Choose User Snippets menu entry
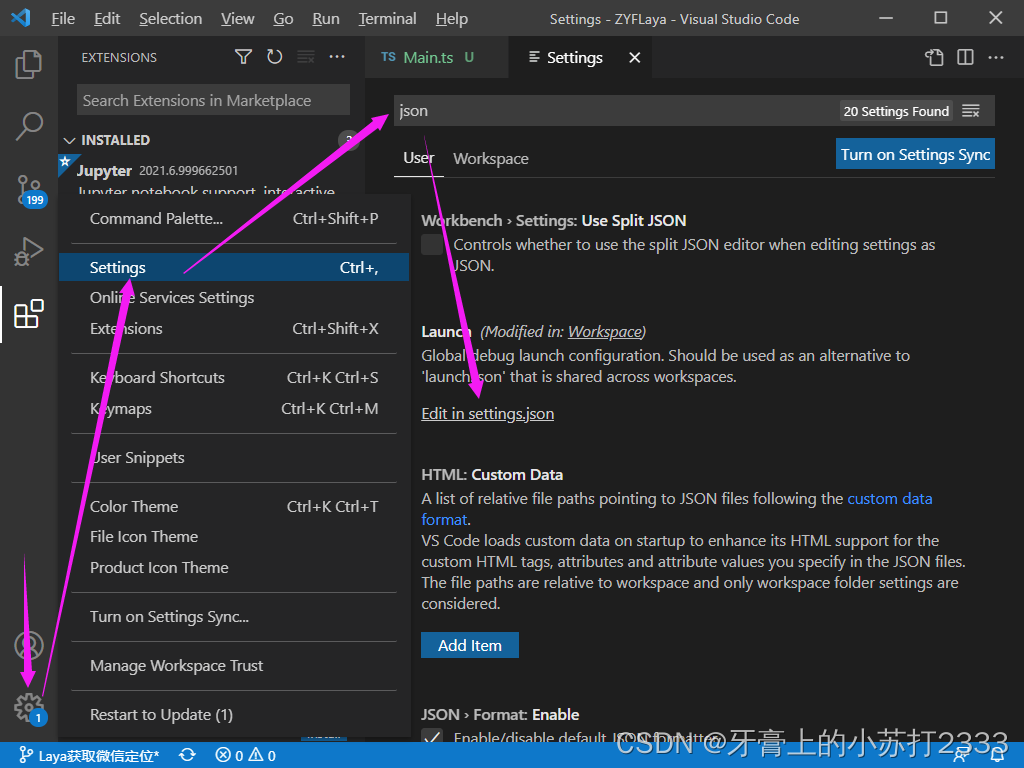The height and width of the screenshot is (768, 1024). point(234,458)
